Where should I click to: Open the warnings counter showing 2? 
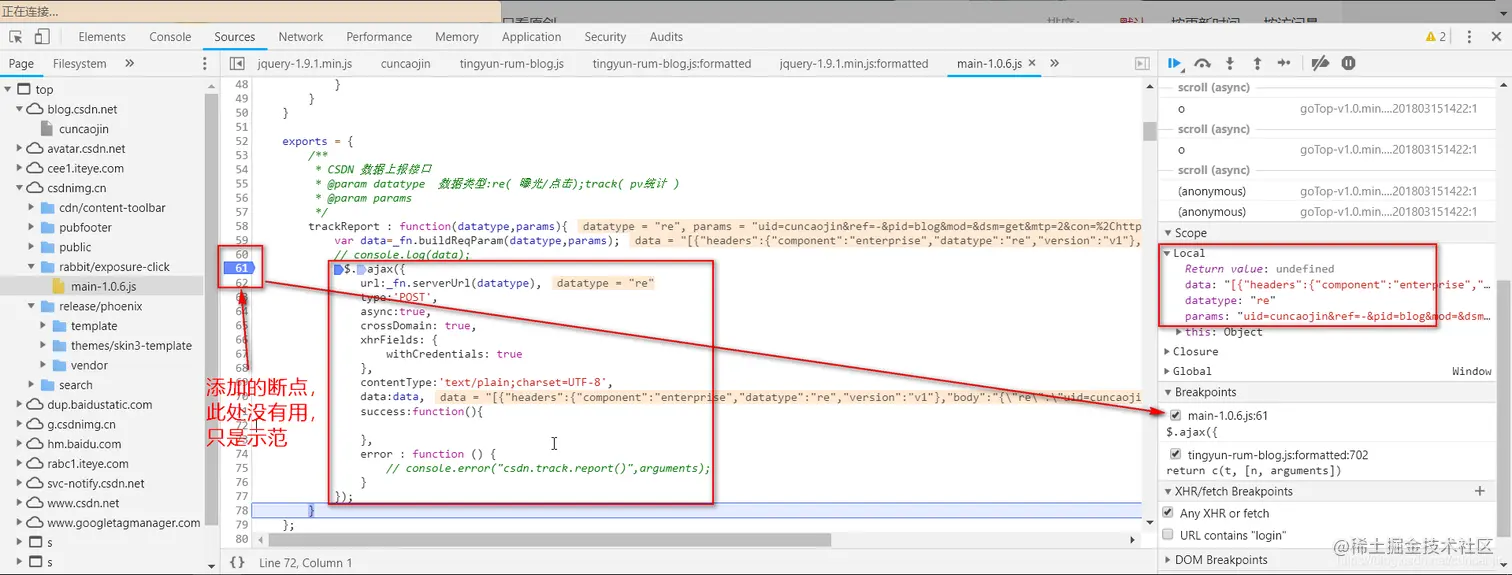click(x=1436, y=37)
